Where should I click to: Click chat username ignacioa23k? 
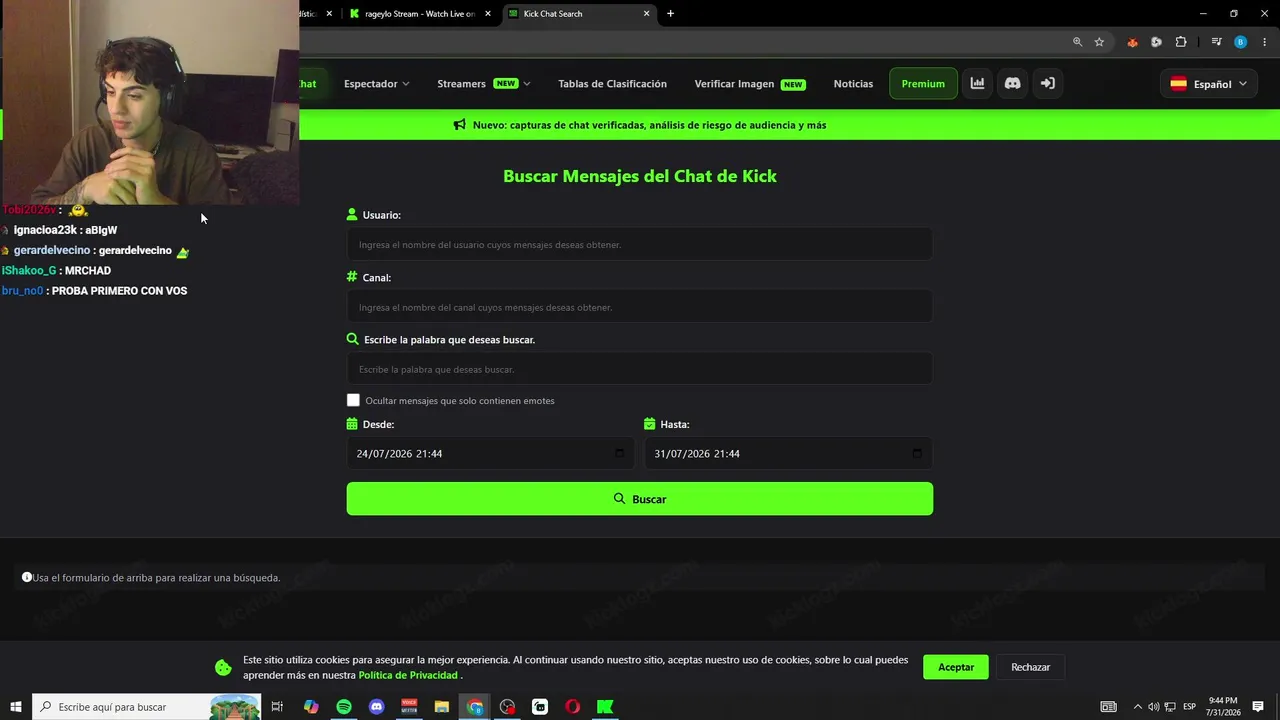pyautogui.click(x=45, y=230)
